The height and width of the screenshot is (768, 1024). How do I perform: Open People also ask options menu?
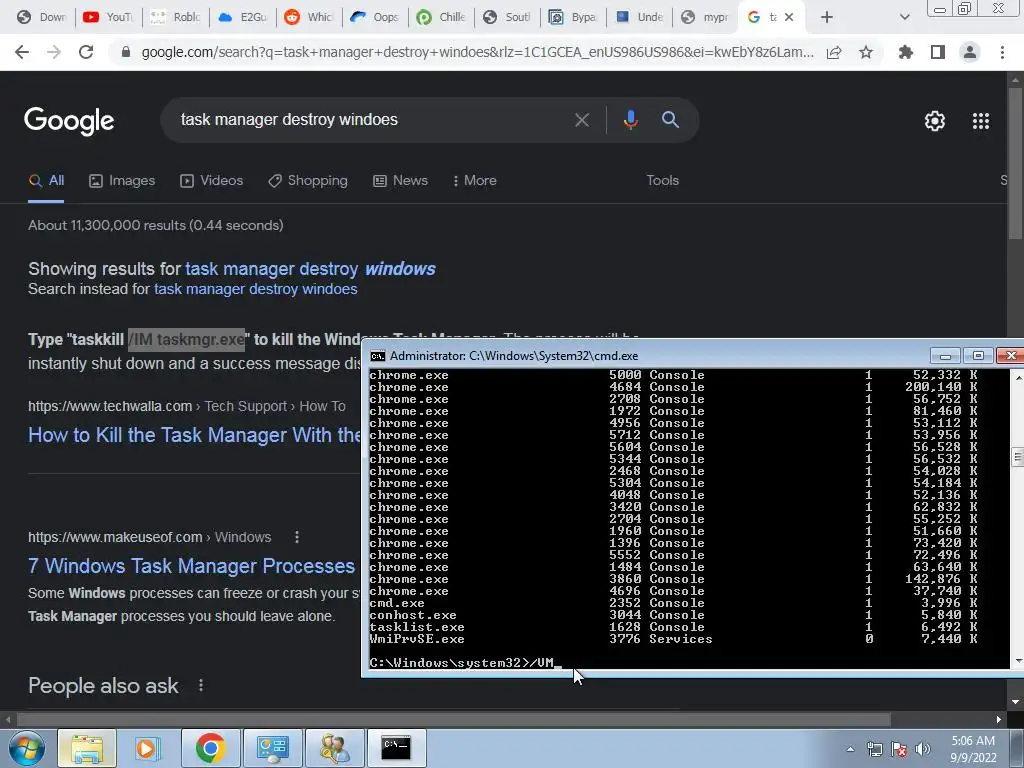[x=201, y=685]
